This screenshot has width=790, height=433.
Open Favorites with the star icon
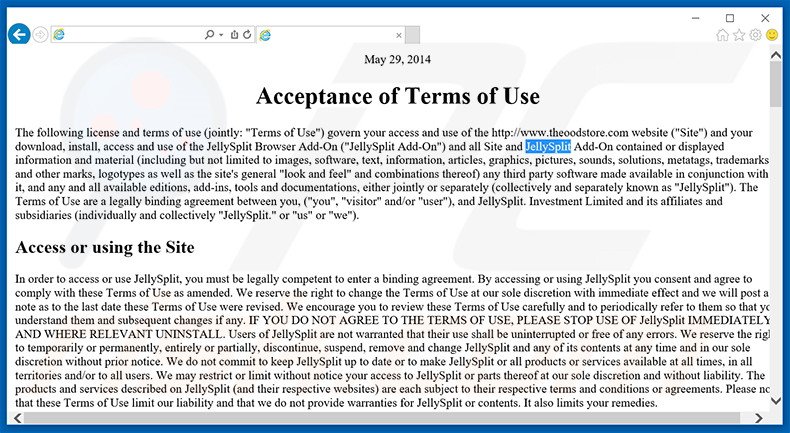[739, 35]
